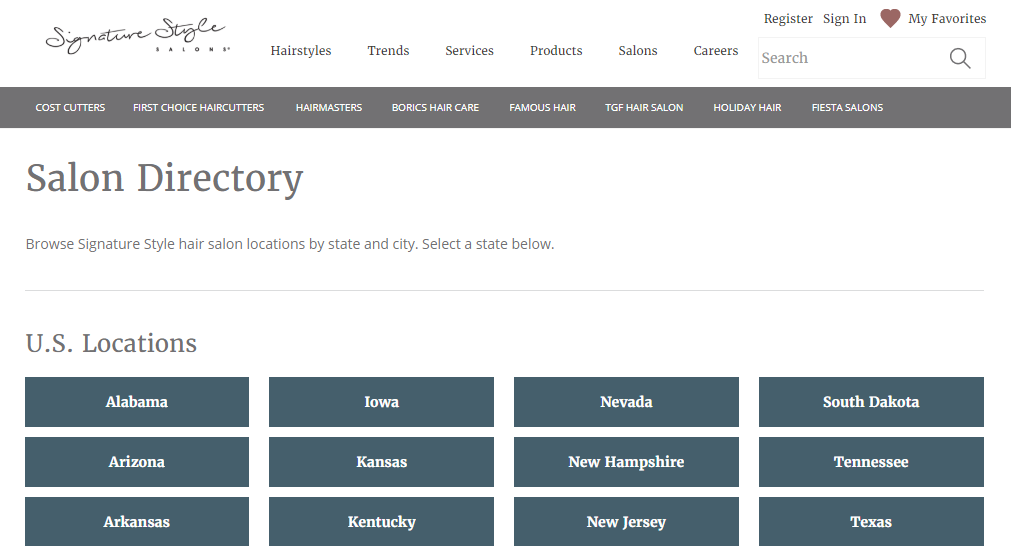Click the Register link
1011x546 pixels.
pyautogui.click(x=788, y=19)
